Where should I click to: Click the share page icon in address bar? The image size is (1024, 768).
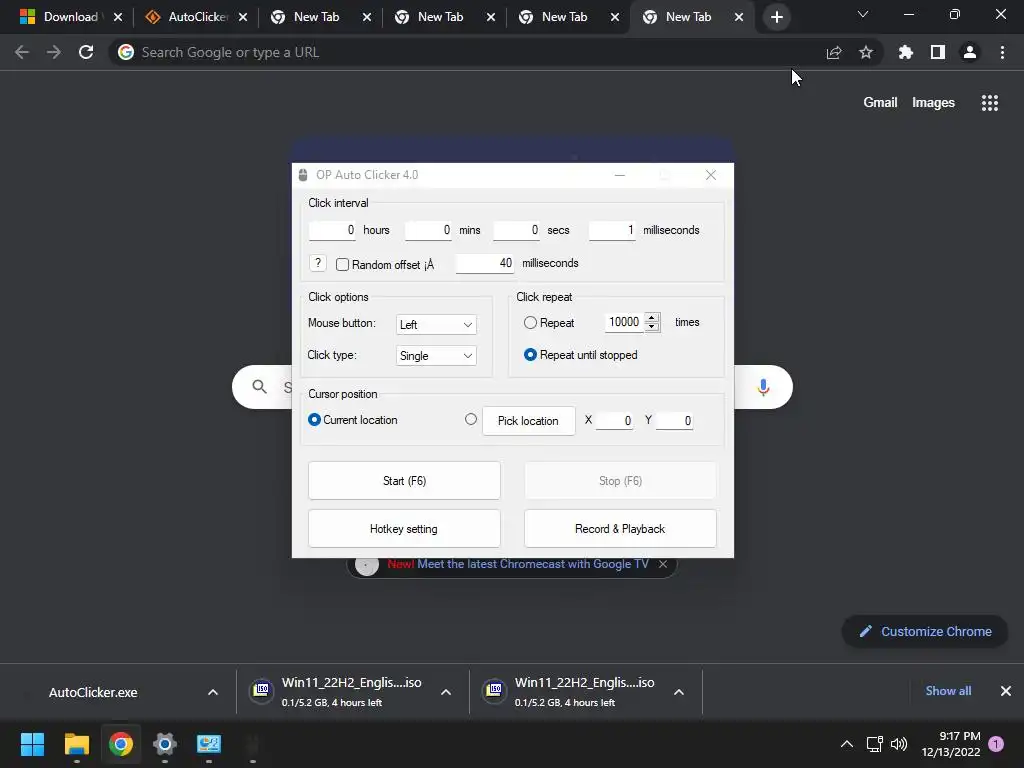click(834, 52)
